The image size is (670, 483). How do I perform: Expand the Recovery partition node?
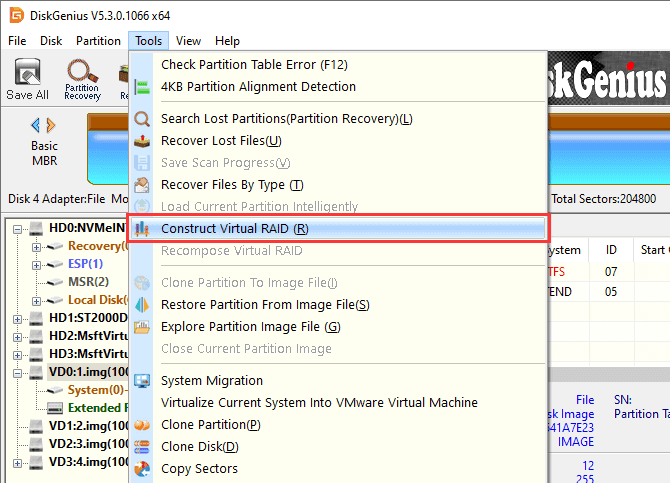36,247
